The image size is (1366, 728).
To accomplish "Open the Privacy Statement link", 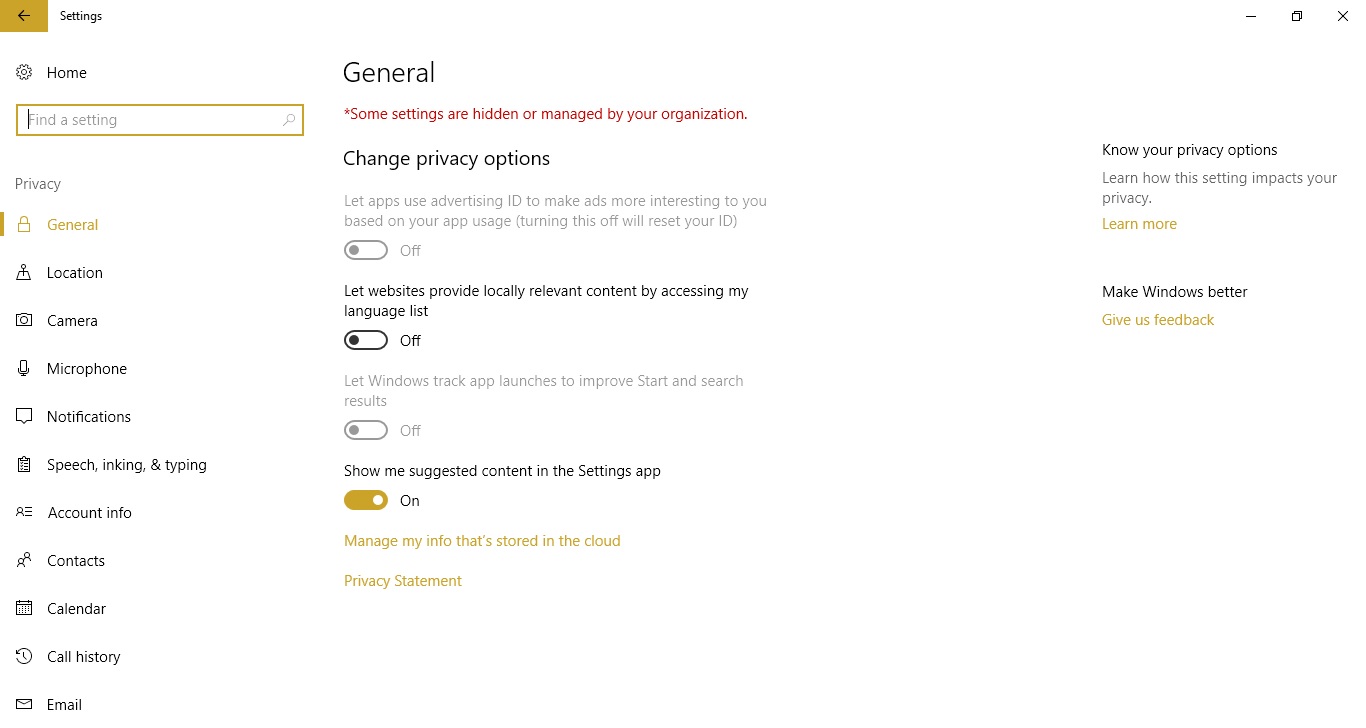I will 403,581.
